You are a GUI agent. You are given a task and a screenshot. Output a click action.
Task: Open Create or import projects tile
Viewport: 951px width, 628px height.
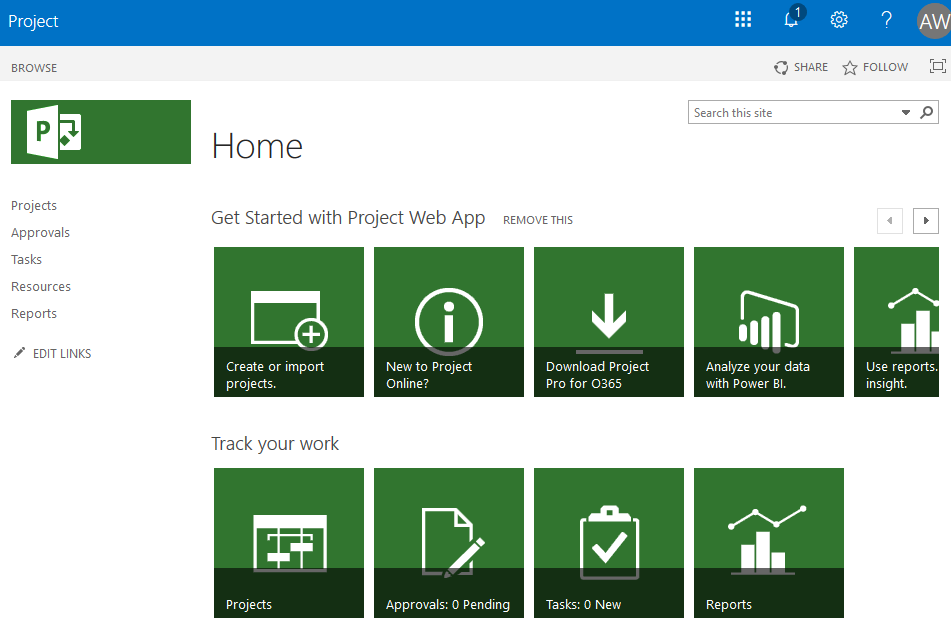[x=289, y=322]
